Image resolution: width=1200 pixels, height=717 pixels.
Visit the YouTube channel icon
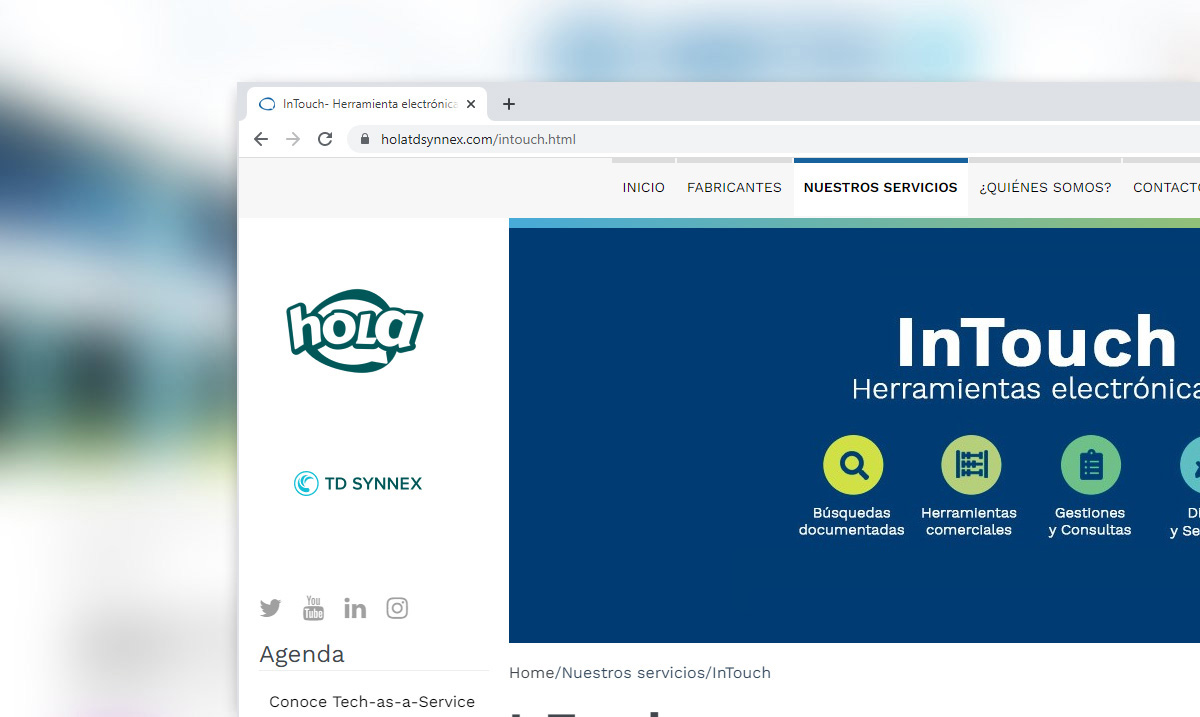313,608
